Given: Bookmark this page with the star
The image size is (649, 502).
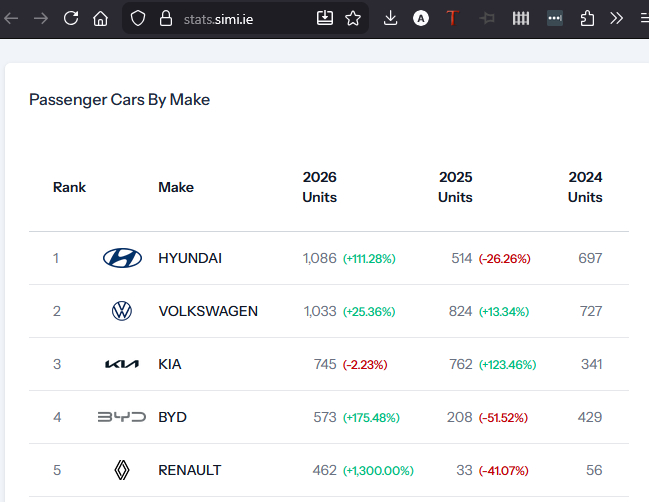Looking at the screenshot, I should pyautogui.click(x=353, y=18).
